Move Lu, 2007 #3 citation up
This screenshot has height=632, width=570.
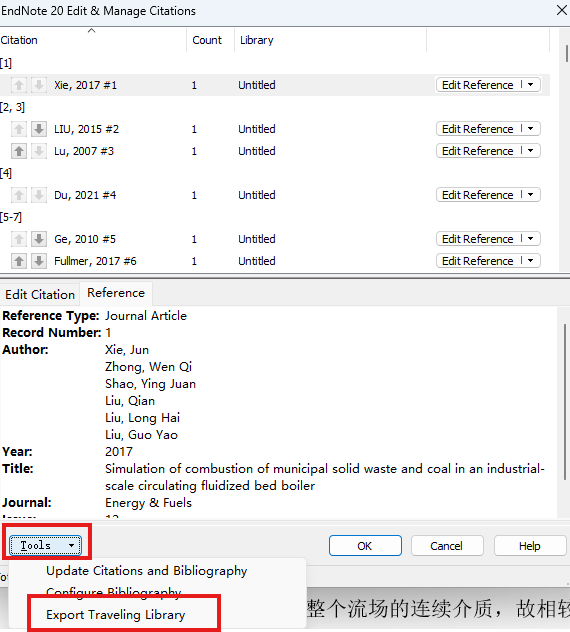(x=19, y=151)
